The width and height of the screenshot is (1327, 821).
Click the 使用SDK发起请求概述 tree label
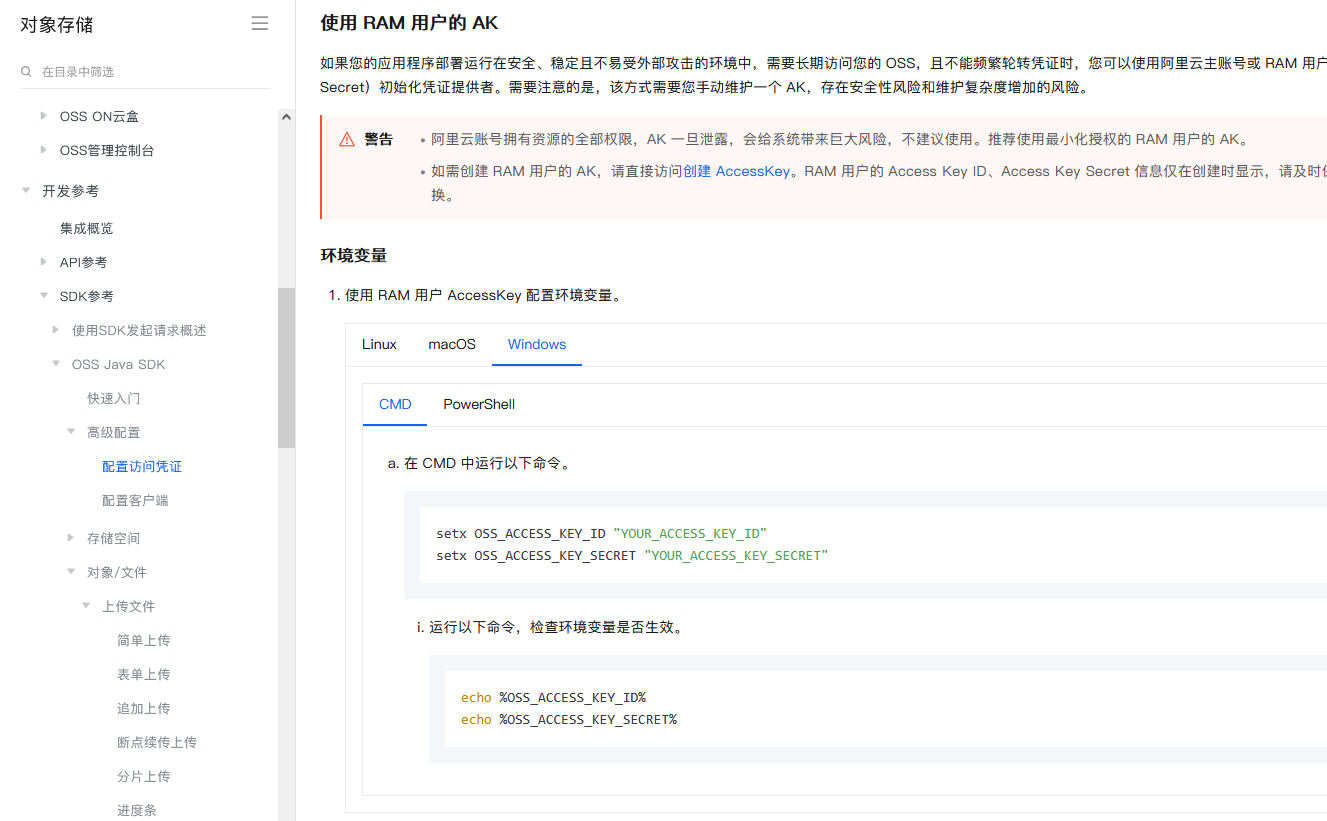tap(139, 330)
